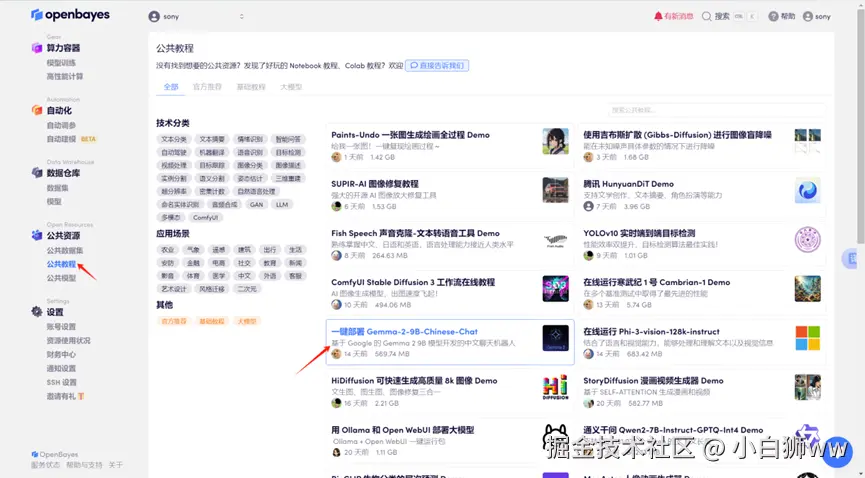Viewport: 865px width, 478px height.
Task: Click the openbayes logo
Action: (70, 15)
